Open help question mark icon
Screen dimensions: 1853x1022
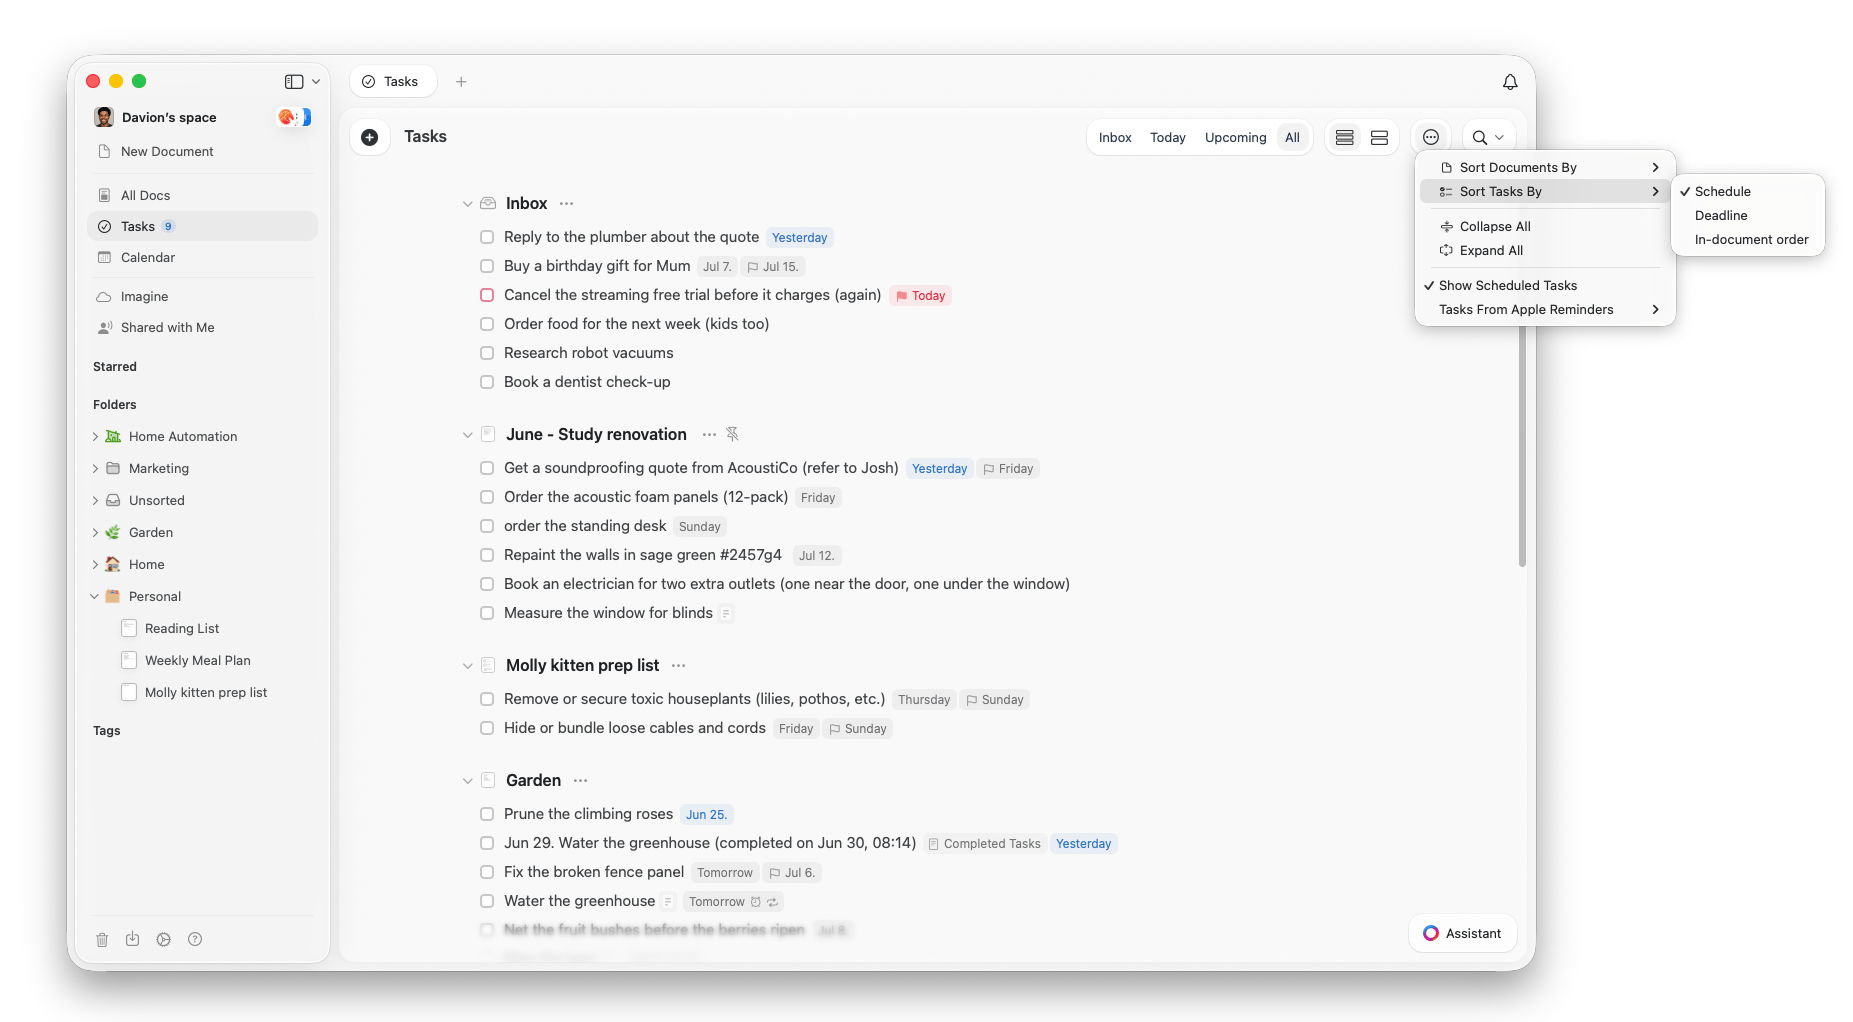click(195, 939)
